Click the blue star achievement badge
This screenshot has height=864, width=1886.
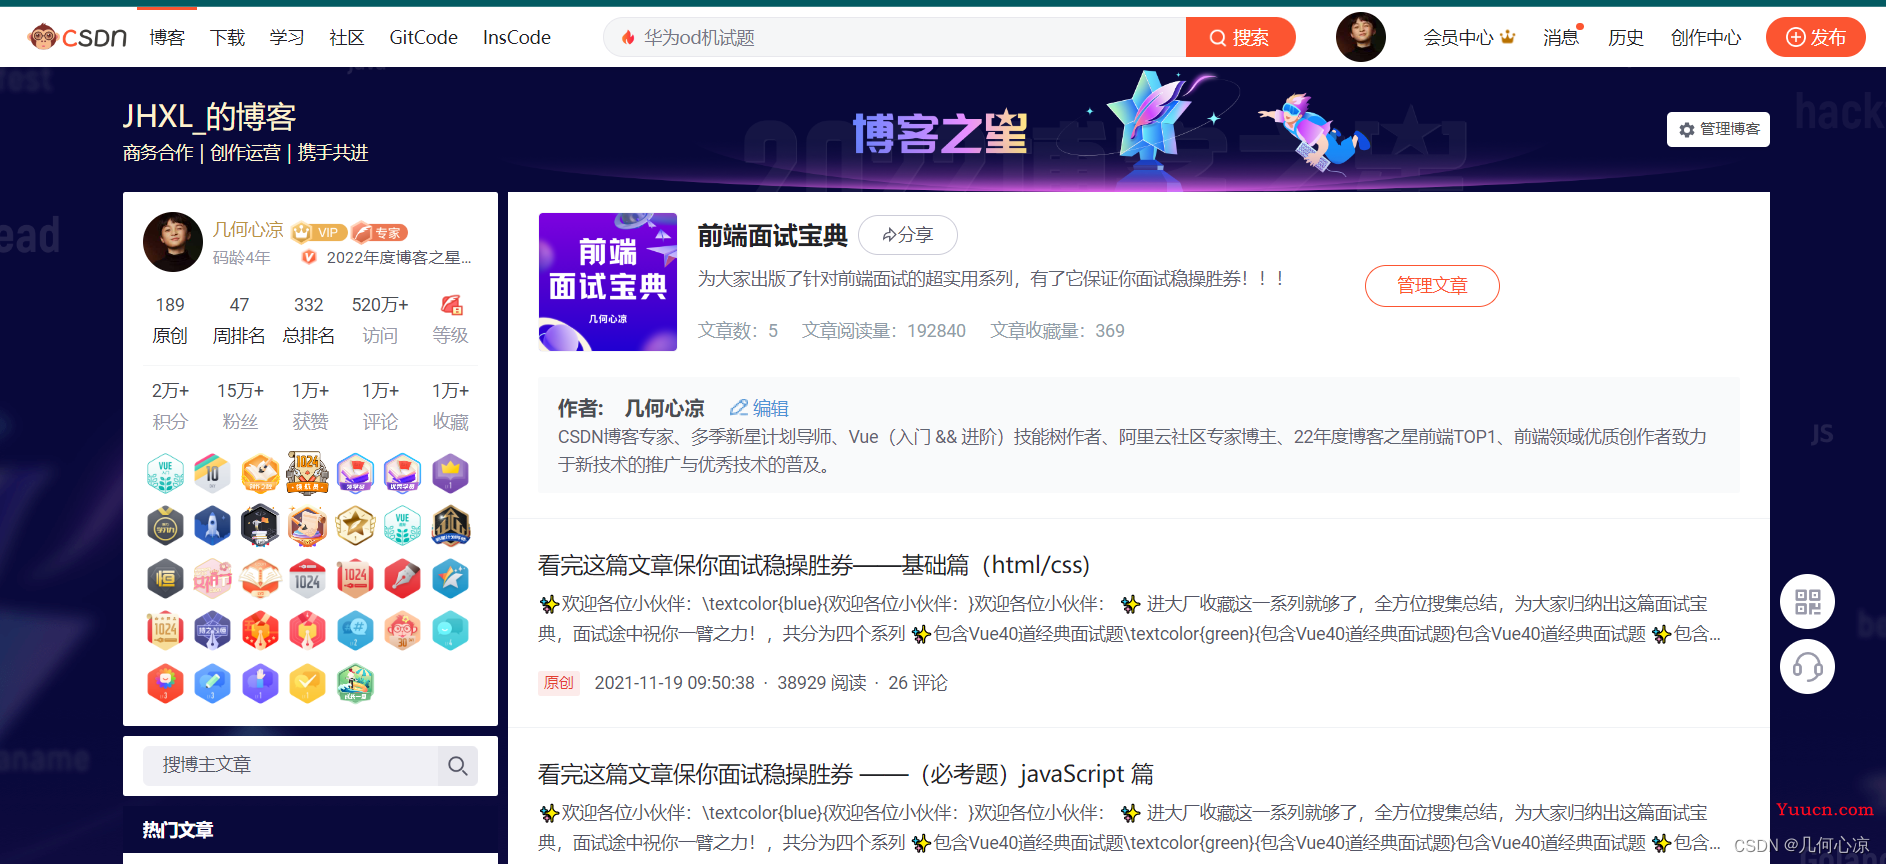[451, 578]
